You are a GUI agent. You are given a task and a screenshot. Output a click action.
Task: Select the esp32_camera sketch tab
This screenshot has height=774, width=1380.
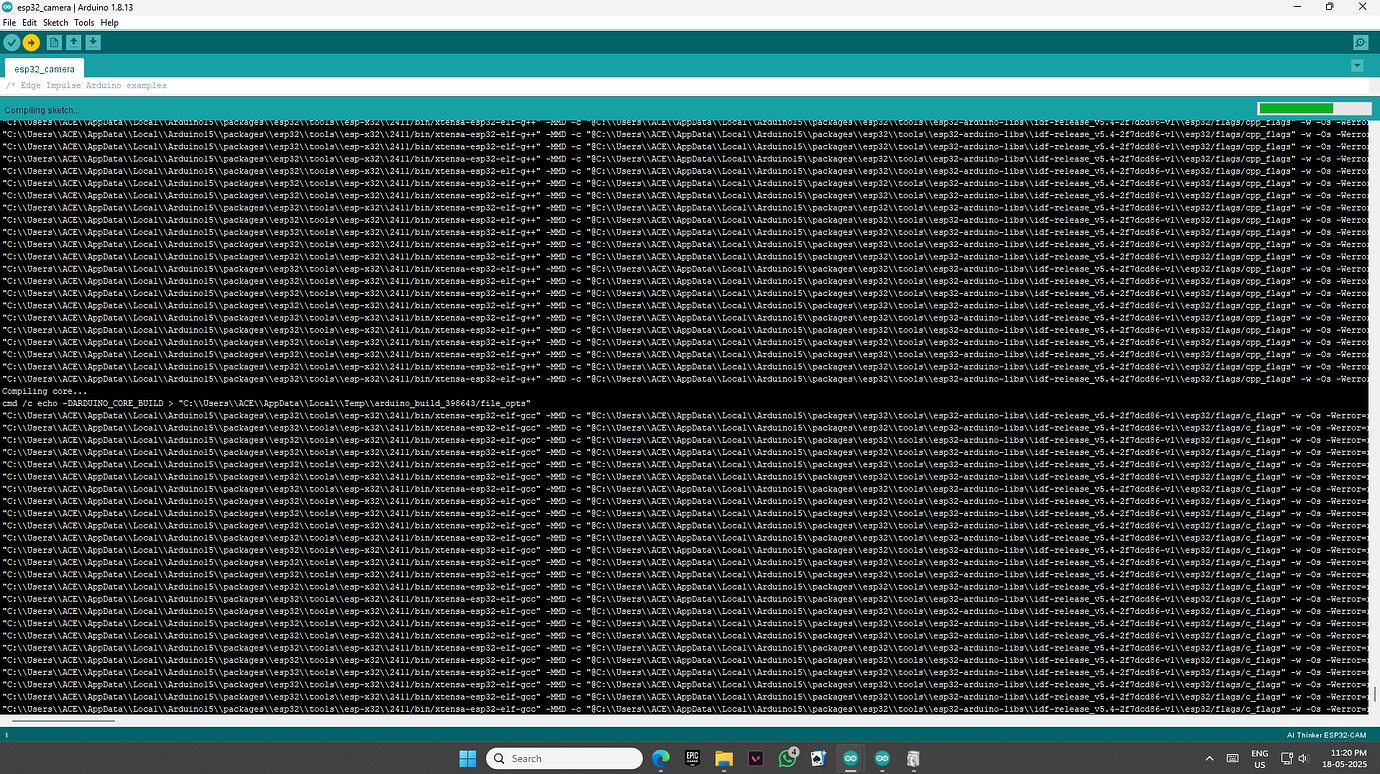point(43,69)
